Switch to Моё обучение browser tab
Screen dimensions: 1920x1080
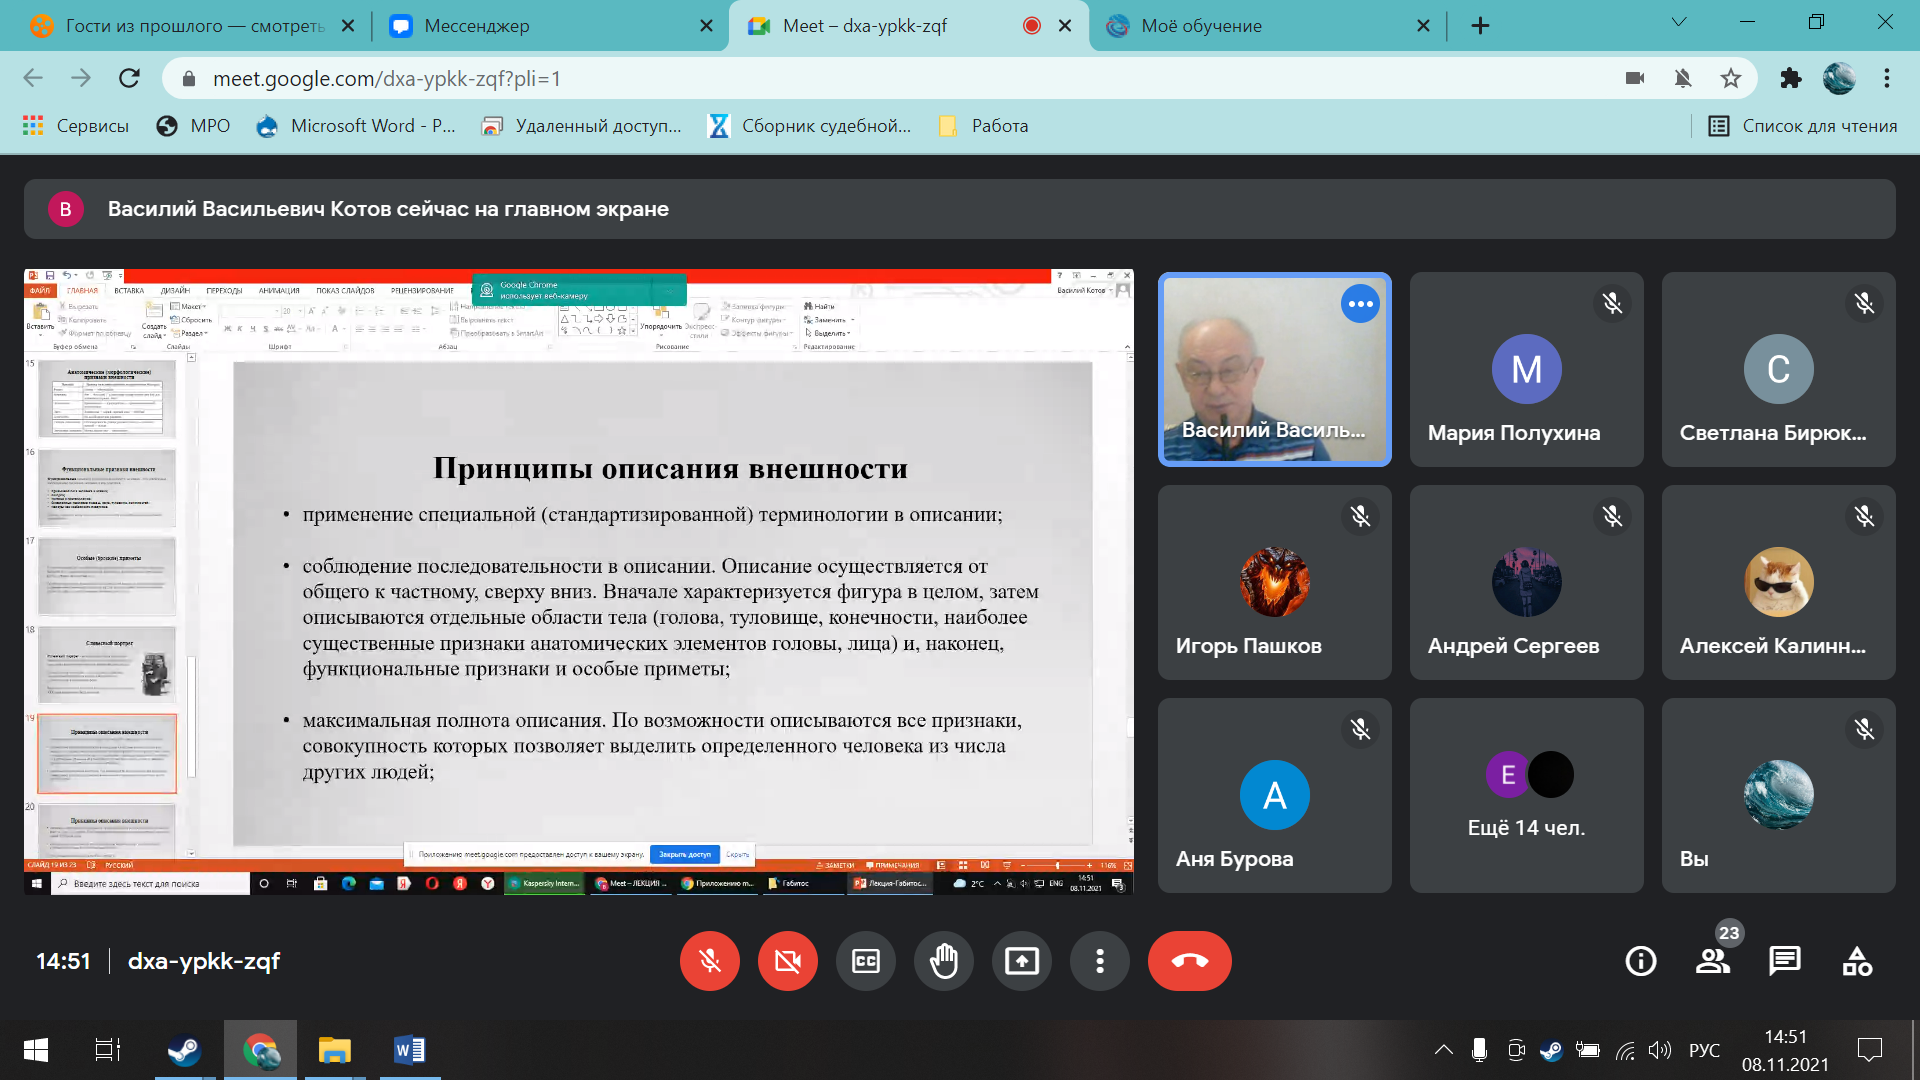coord(1270,26)
